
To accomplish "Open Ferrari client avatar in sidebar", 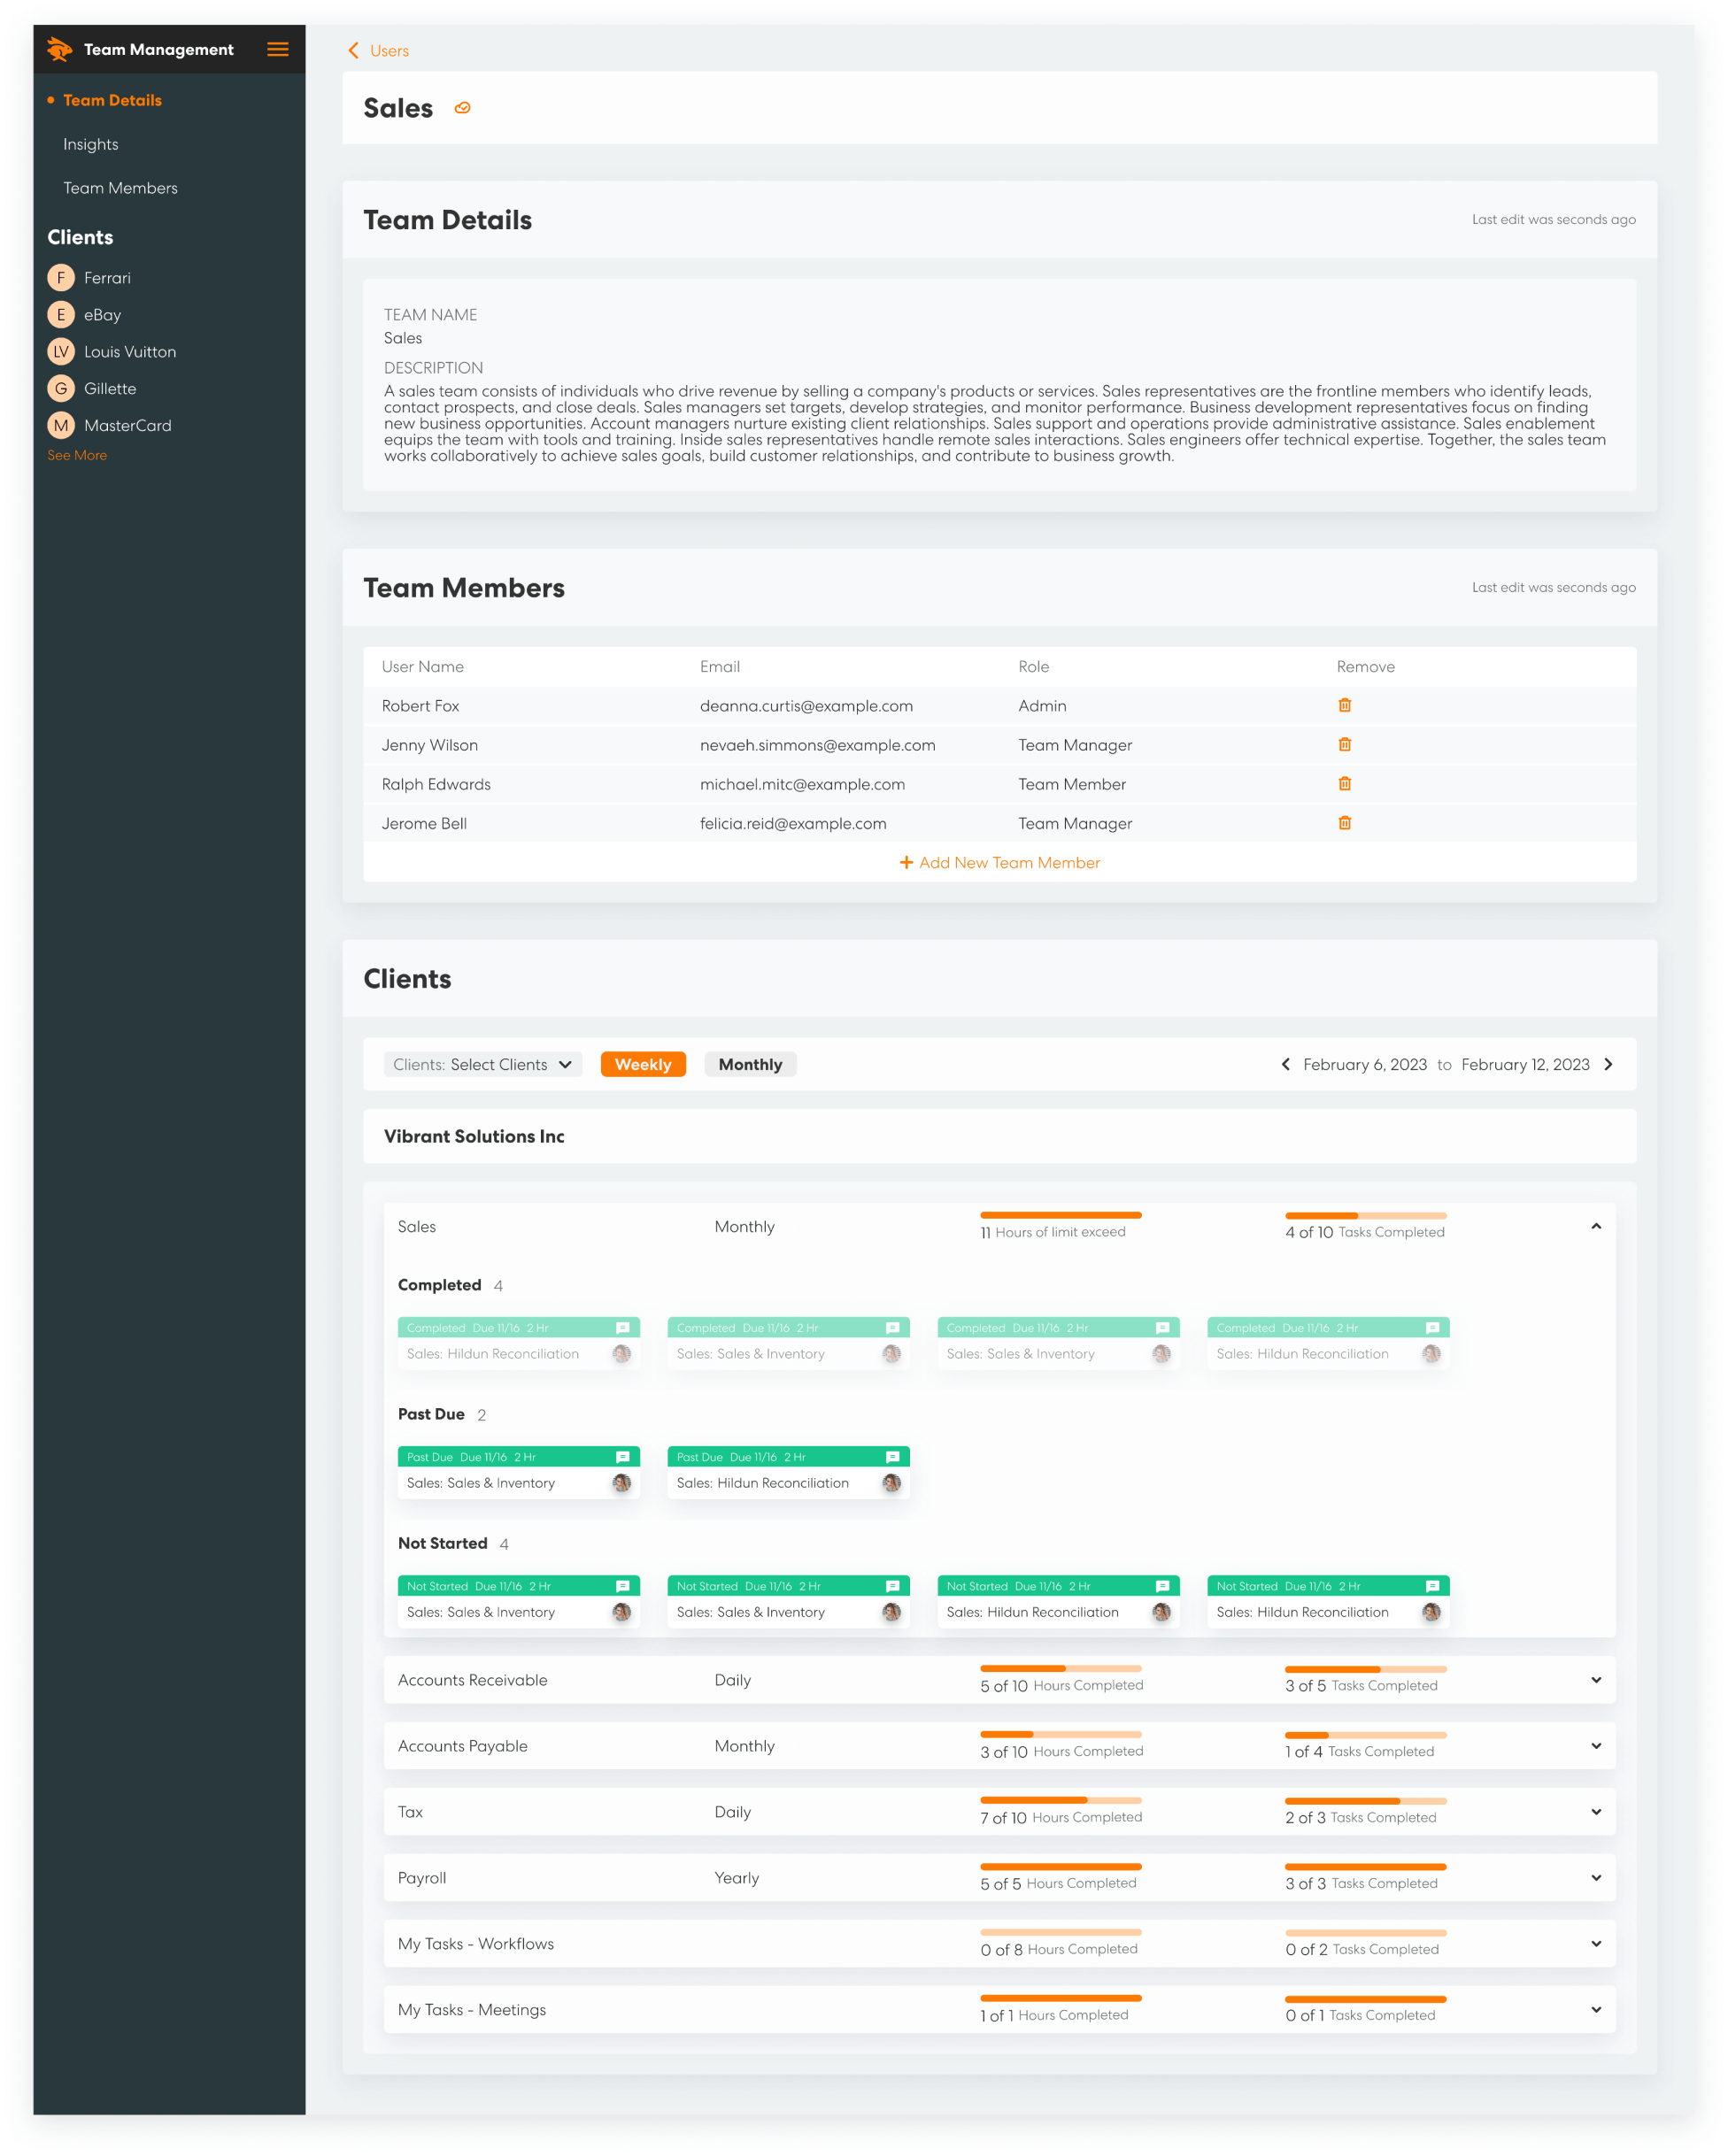I will point(61,277).
